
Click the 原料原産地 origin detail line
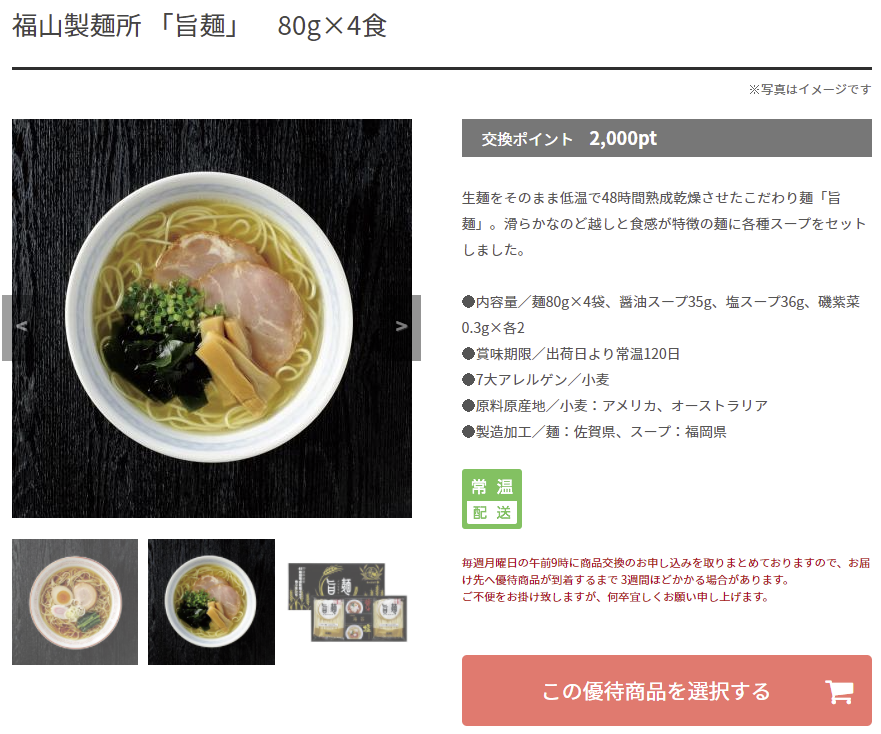point(615,406)
